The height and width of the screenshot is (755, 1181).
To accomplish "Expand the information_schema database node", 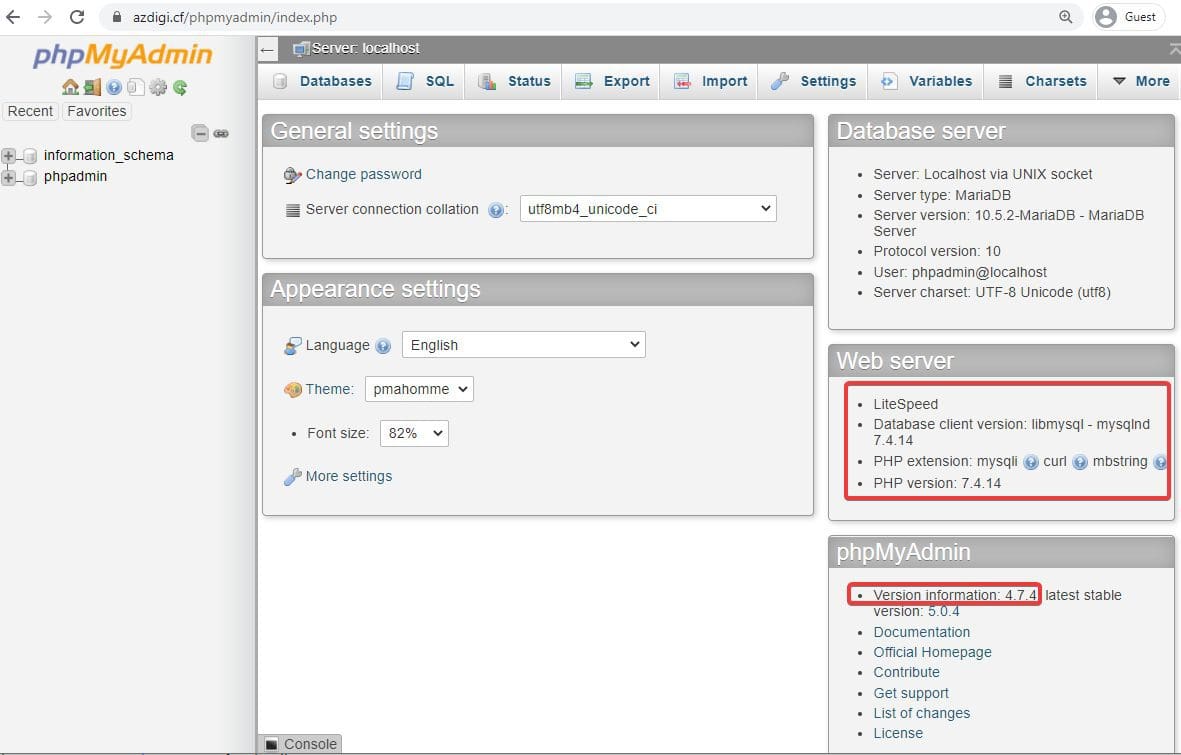I will pyautogui.click(x=10, y=156).
